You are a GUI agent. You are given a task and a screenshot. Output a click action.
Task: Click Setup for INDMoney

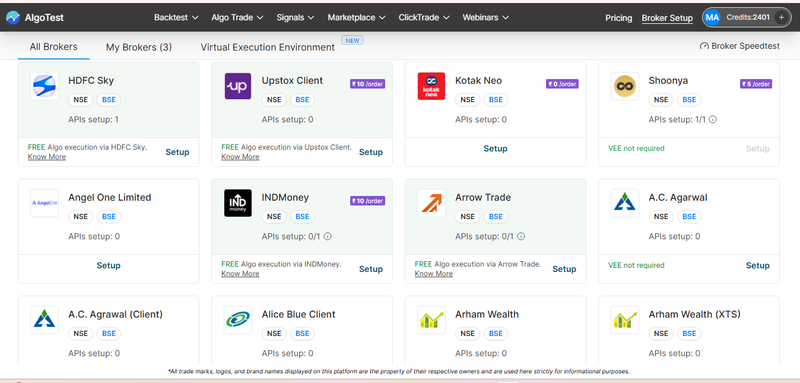click(x=370, y=269)
